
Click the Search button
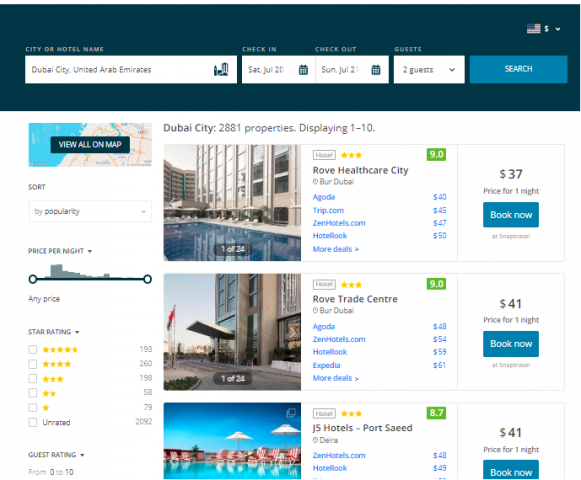tap(518, 69)
